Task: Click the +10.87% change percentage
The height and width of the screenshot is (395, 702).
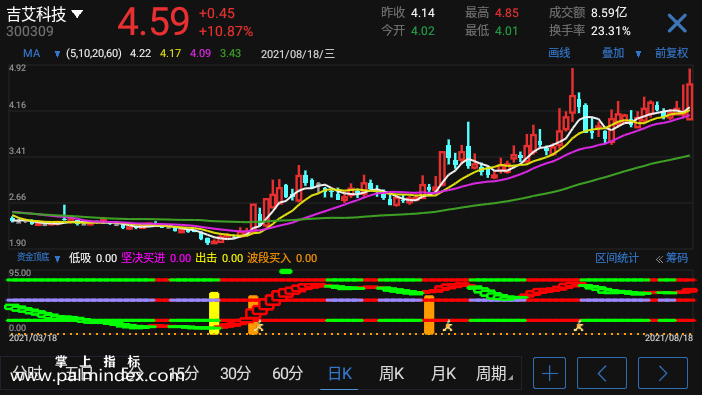Action: [x=226, y=31]
